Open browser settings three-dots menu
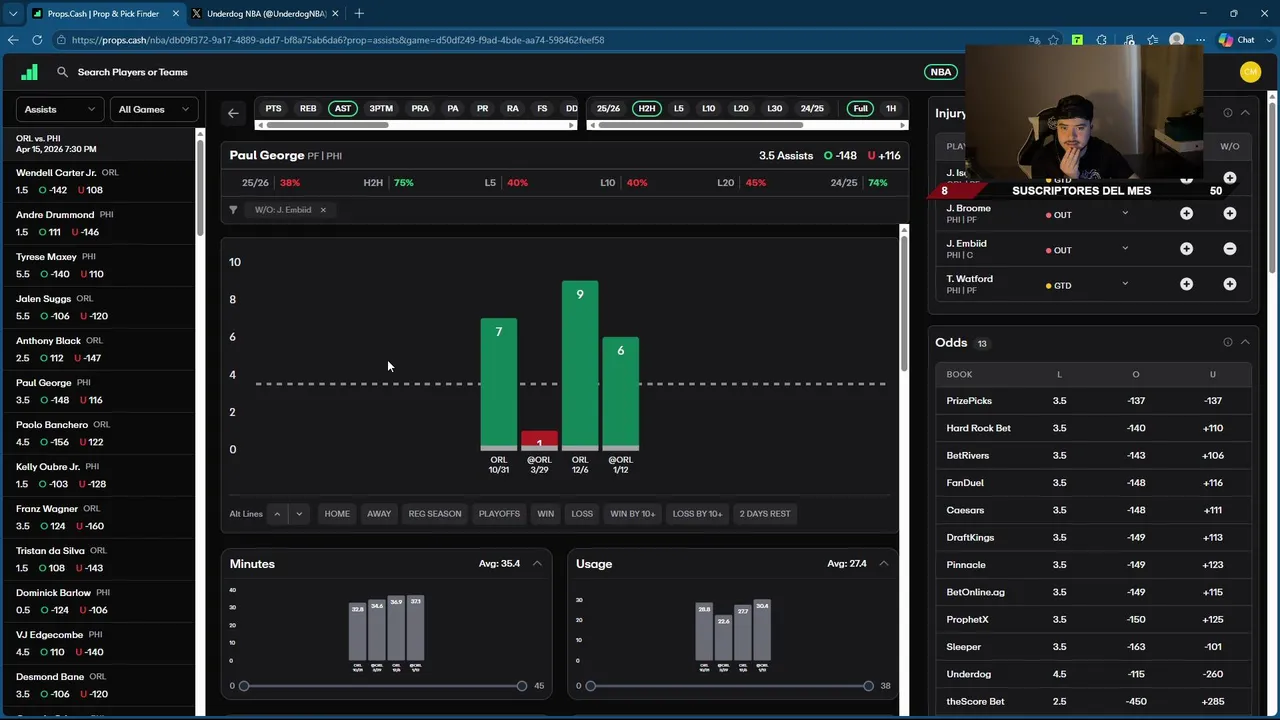This screenshot has height=720, width=1280. 1200,40
